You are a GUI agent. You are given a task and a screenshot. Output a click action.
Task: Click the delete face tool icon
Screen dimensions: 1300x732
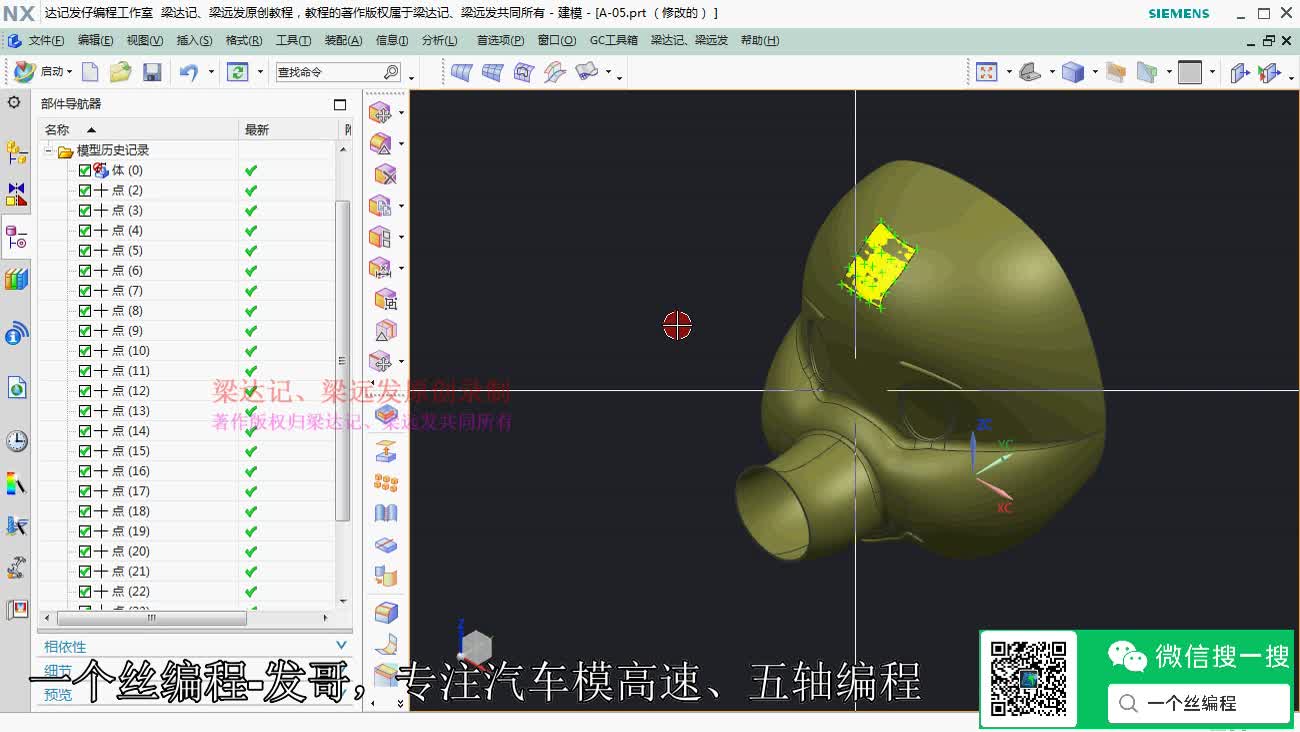[385, 175]
